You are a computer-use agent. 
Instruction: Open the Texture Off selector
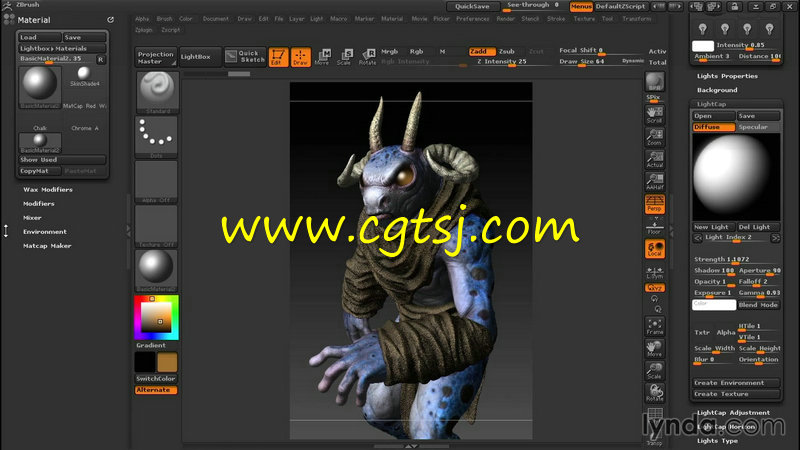[x=157, y=226]
